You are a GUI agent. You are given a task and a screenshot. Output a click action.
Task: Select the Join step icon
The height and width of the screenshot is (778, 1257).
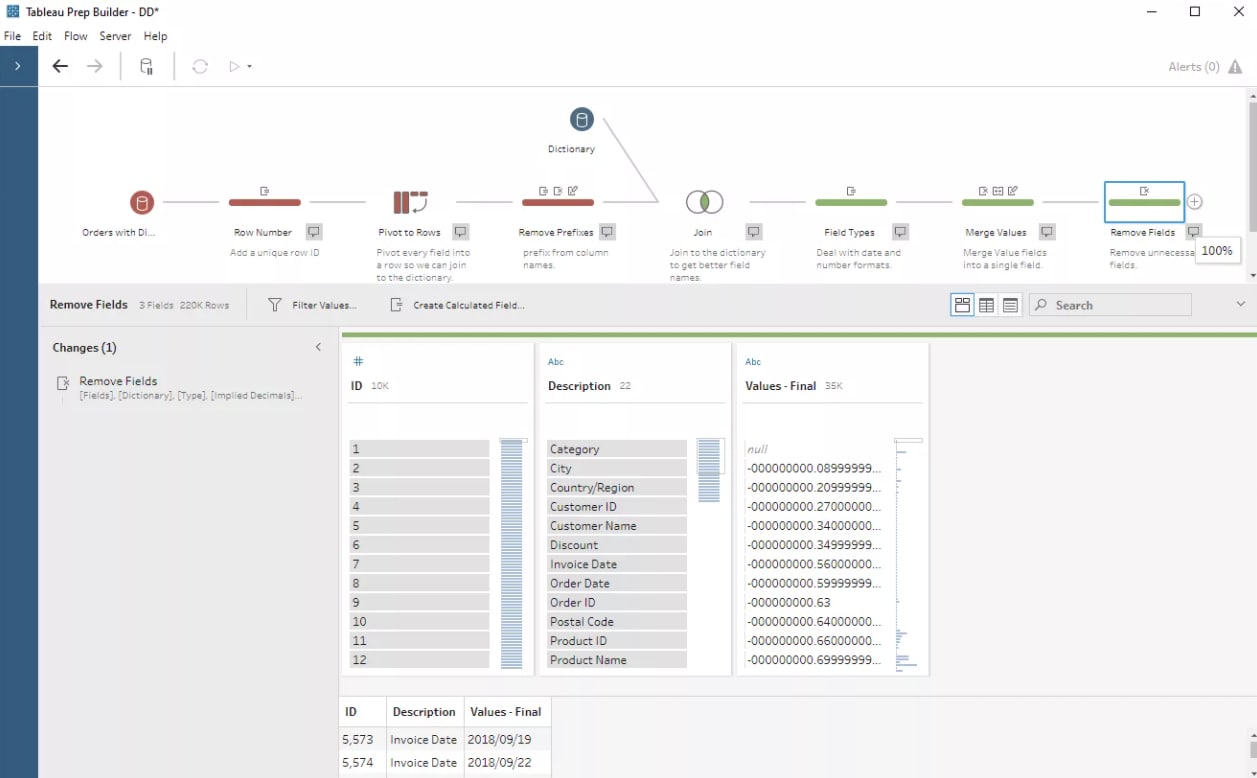(x=704, y=203)
